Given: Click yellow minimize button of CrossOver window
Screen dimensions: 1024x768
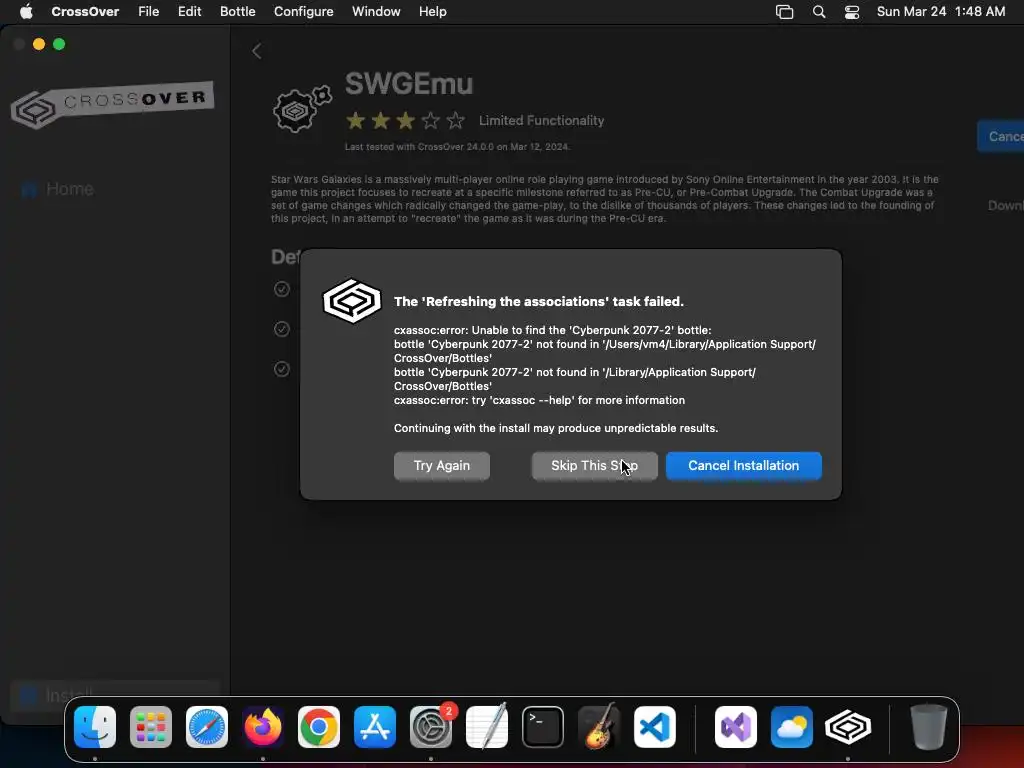Looking at the screenshot, I should [39, 44].
